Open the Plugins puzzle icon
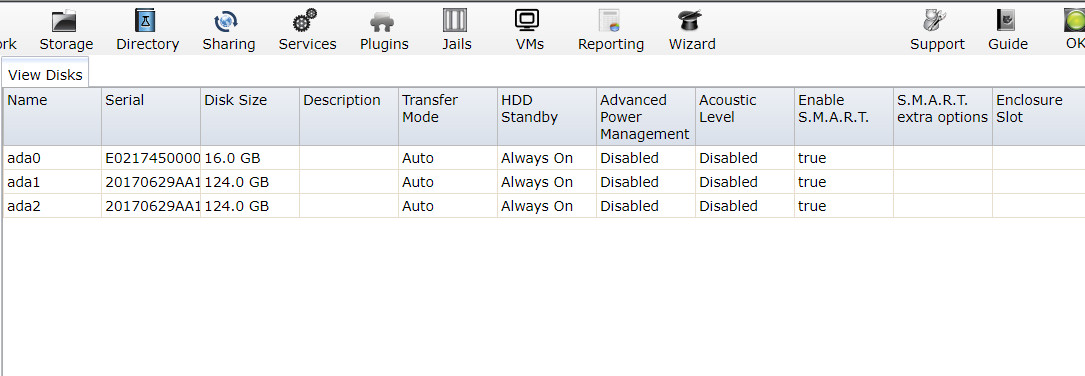This screenshot has height=376, width=1085. [x=382, y=22]
